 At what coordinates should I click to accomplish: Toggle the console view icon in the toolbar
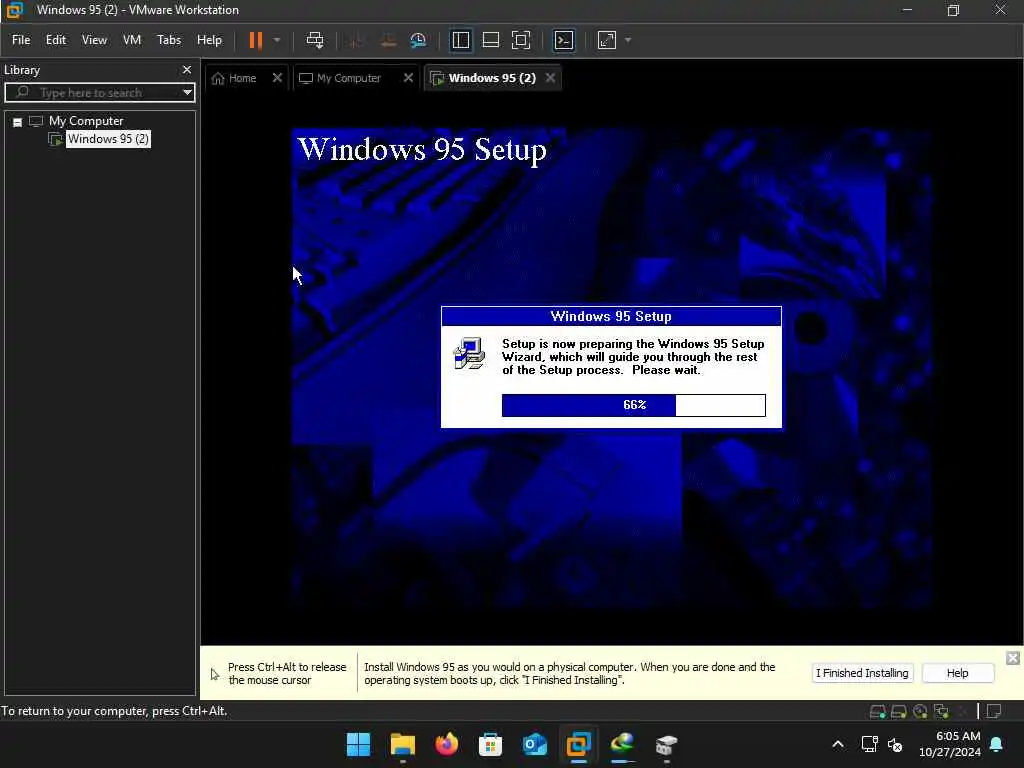pyautogui.click(x=564, y=40)
